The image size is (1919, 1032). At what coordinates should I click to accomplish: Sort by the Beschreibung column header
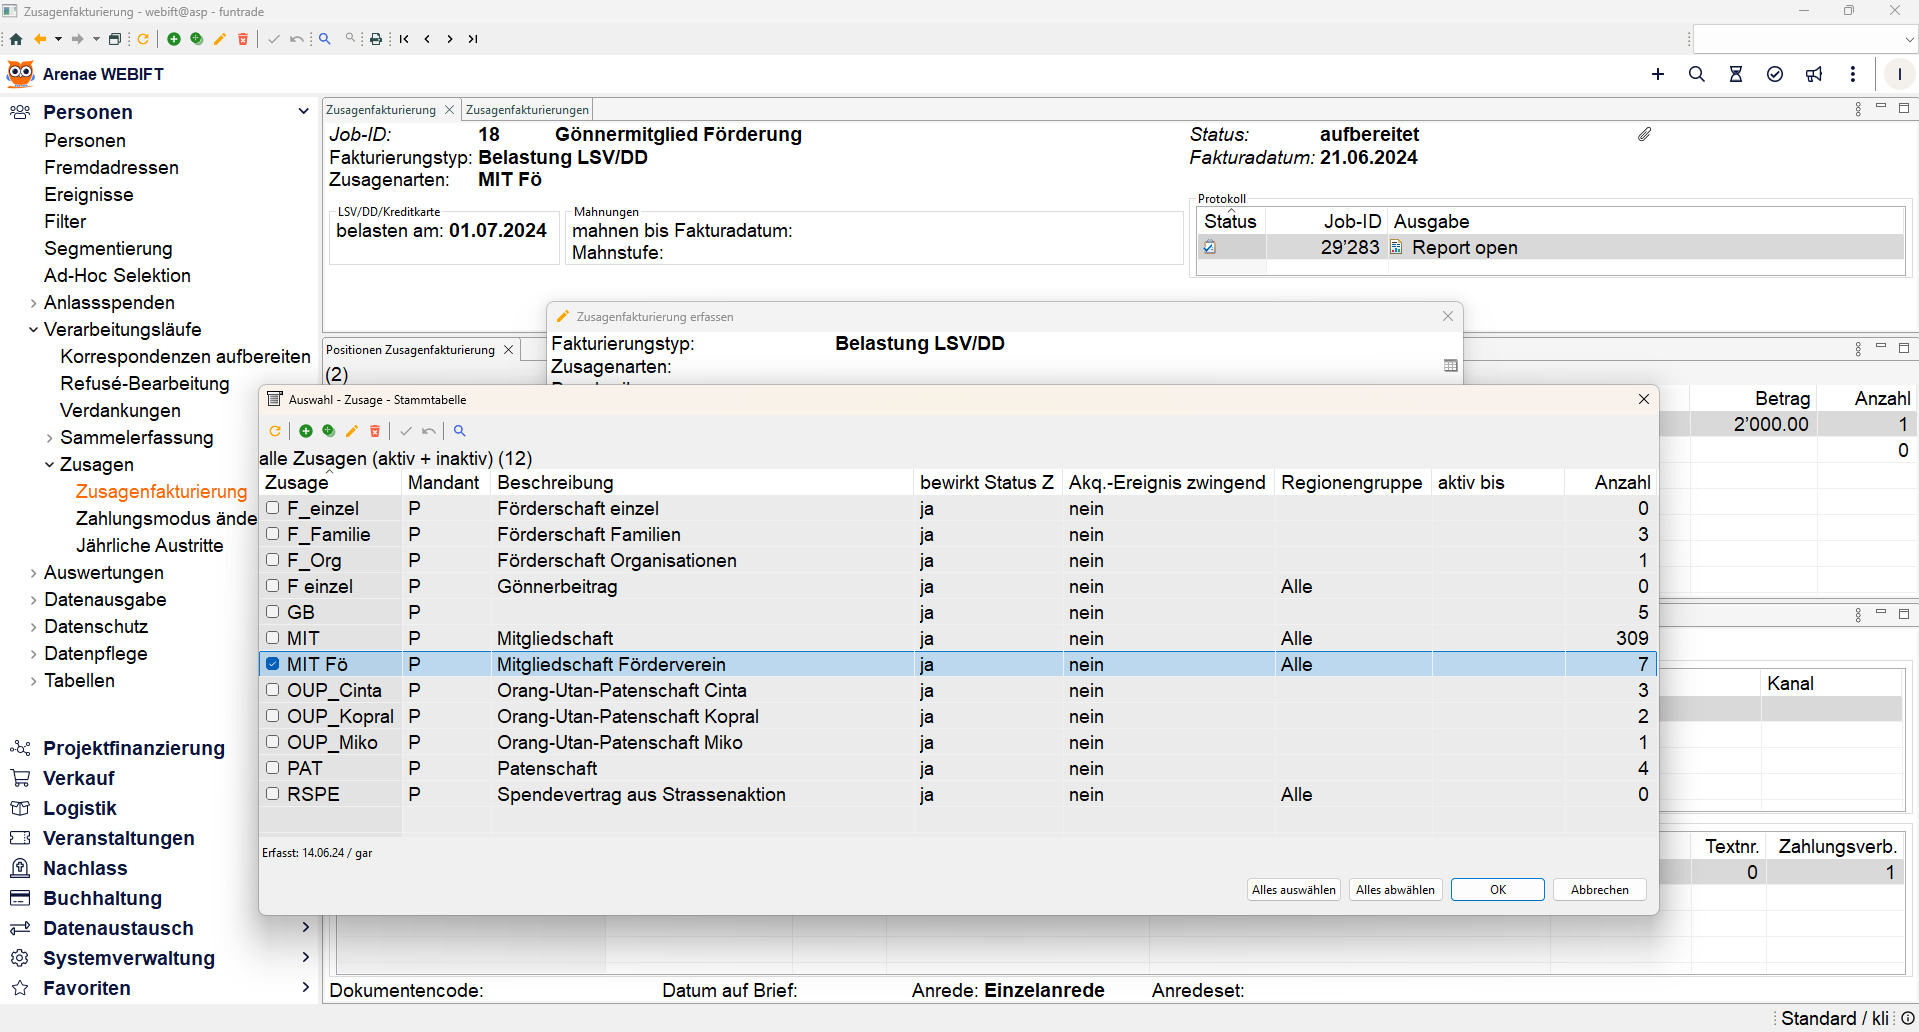tap(555, 483)
